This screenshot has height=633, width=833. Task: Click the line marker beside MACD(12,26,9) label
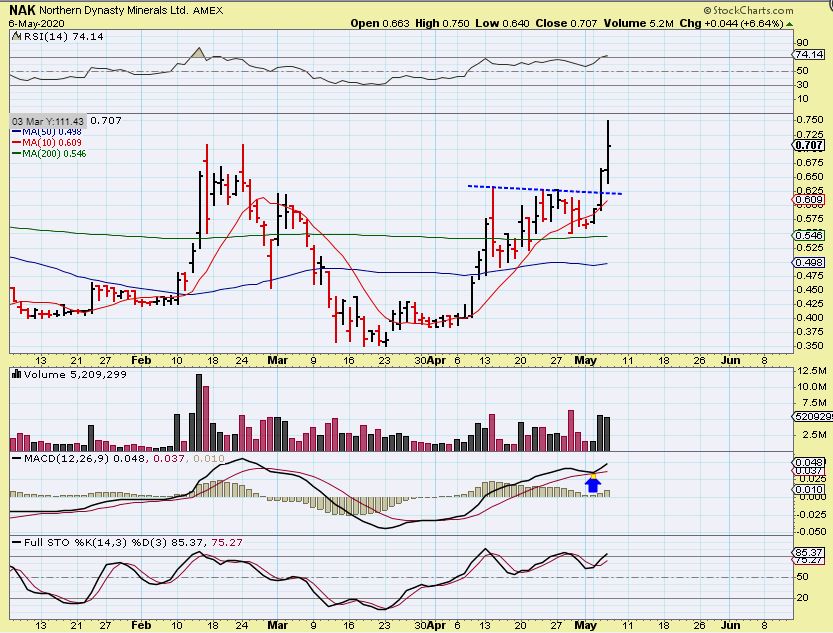tap(16, 458)
